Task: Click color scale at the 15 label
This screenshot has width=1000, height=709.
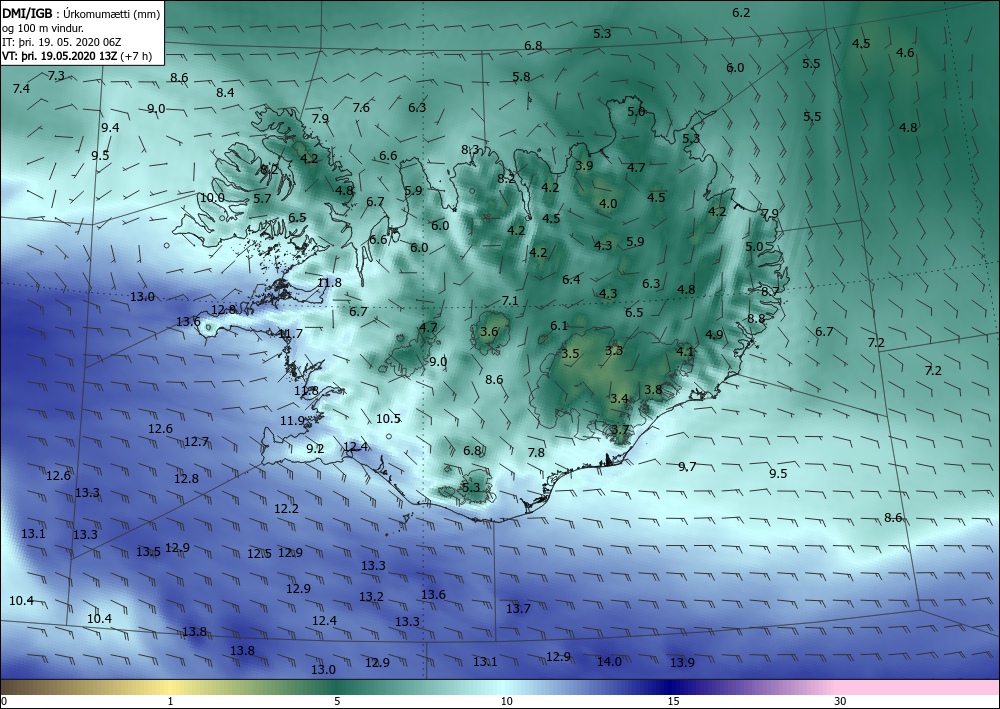Action: point(673,701)
